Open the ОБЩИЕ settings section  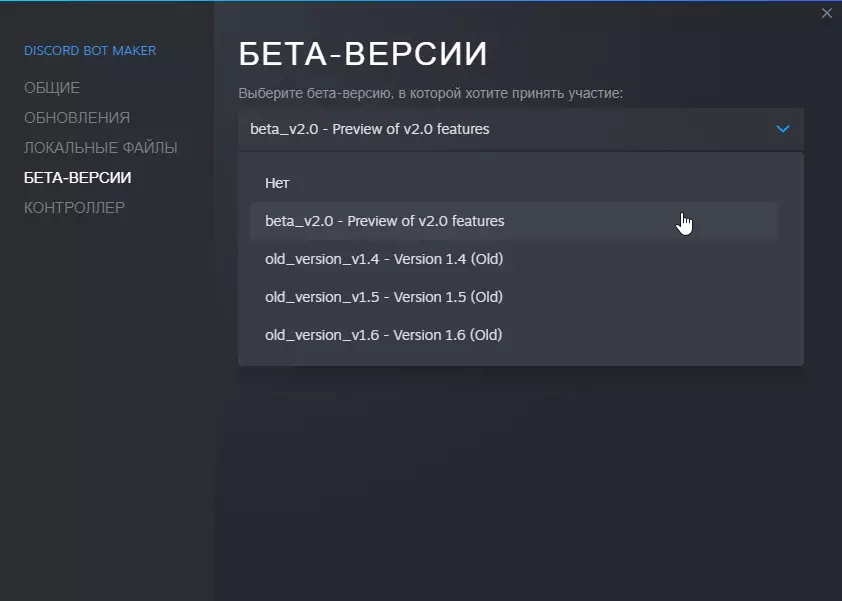(52, 88)
